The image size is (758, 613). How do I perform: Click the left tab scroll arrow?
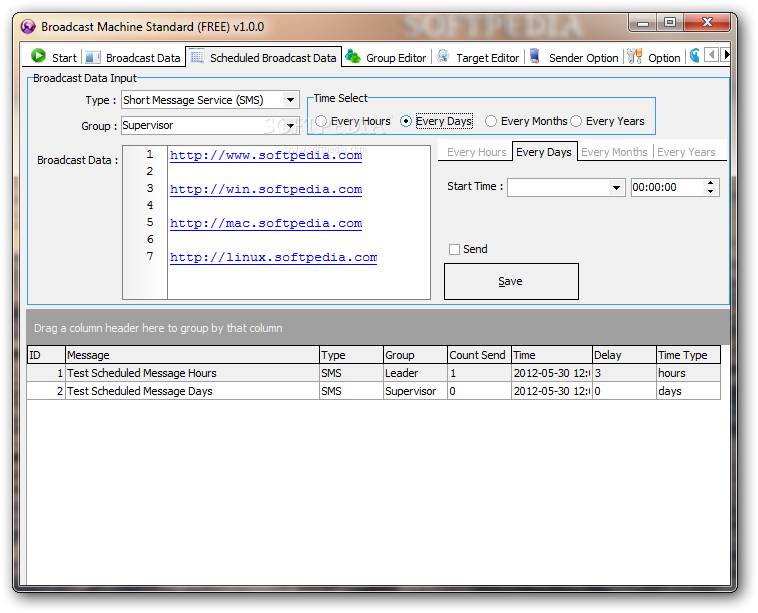tap(711, 55)
